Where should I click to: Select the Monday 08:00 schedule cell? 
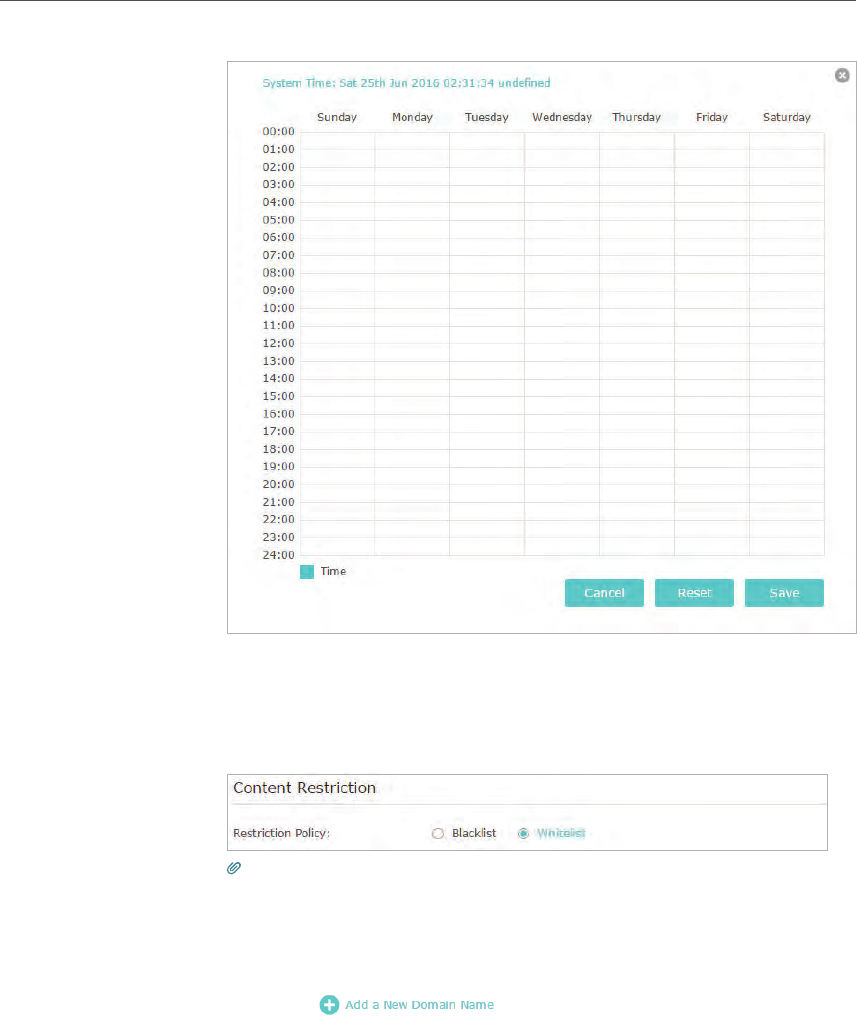[x=412, y=282]
